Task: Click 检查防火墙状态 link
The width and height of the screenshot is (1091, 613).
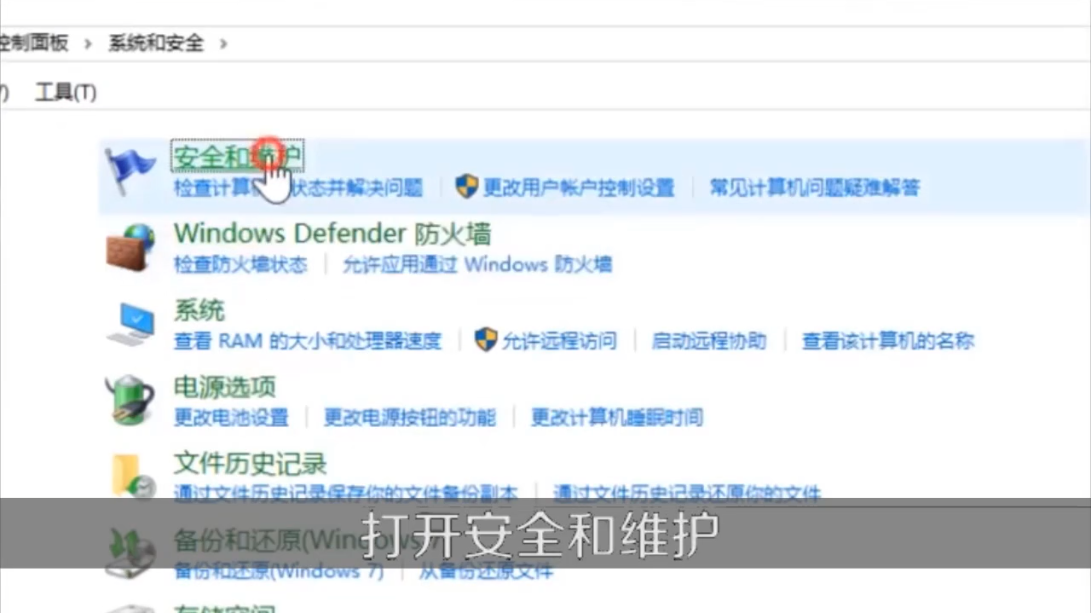Action: (240, 264)
